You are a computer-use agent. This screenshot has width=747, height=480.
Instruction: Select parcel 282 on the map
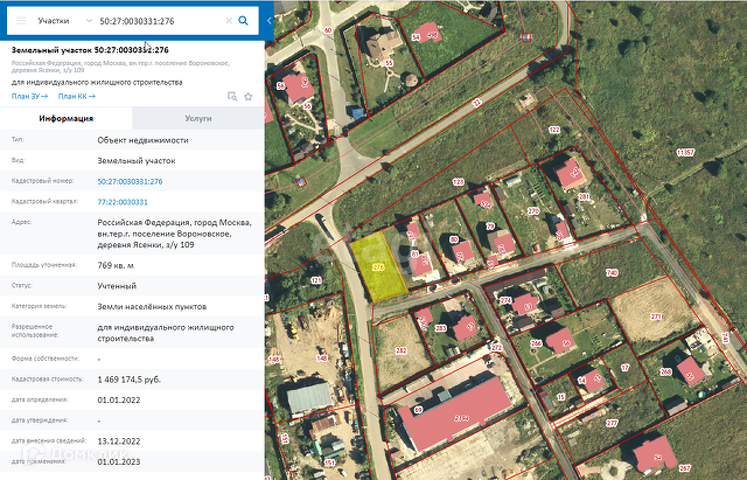(x=401, y=351)
